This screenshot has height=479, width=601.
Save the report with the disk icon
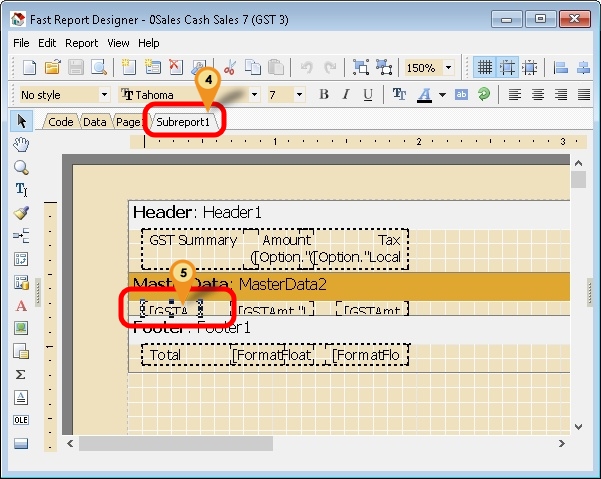[x=76, y=68]
